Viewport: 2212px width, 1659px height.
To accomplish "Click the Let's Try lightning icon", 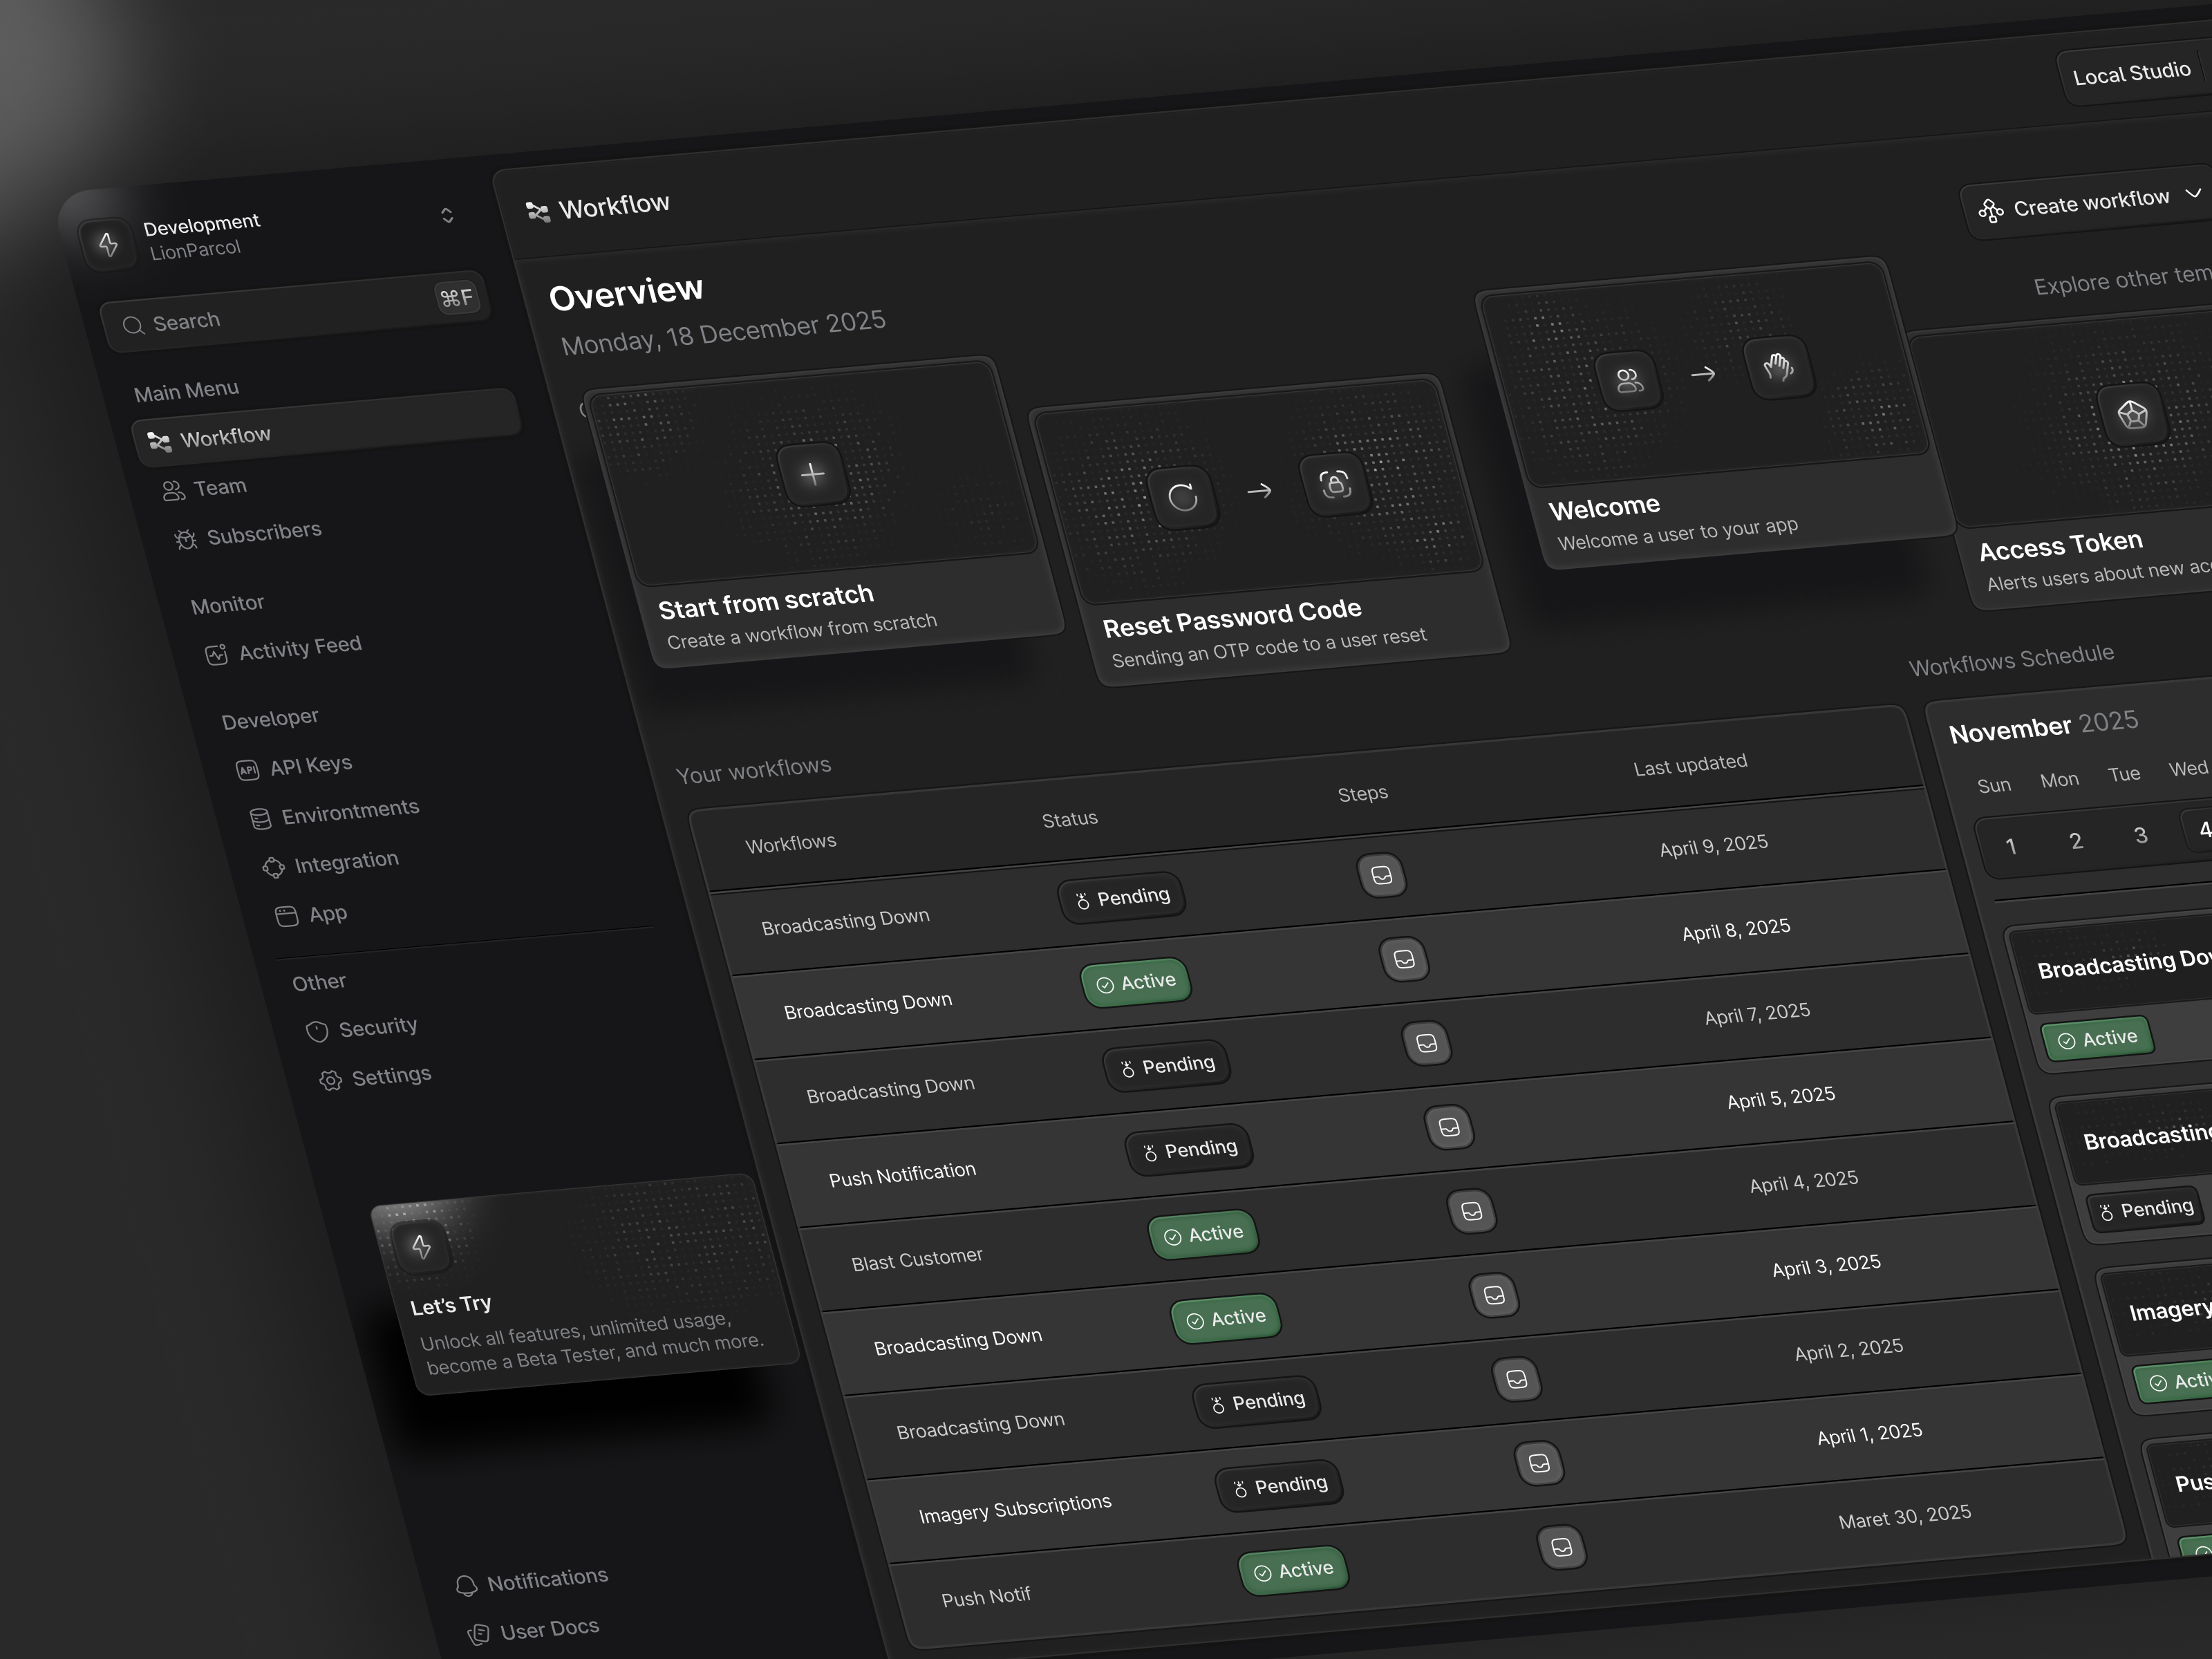I will click(421, 1246).
